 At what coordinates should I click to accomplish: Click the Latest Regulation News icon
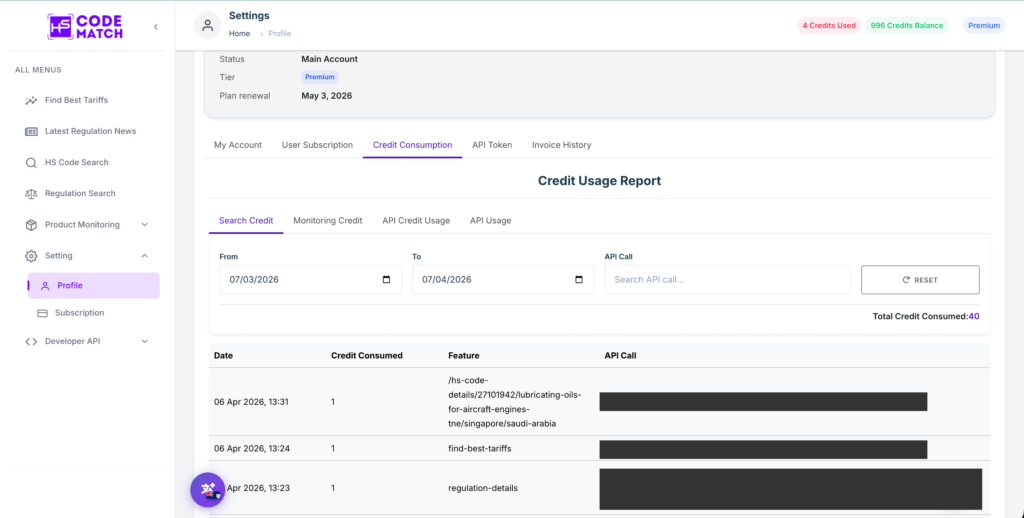tap(31, 131)
